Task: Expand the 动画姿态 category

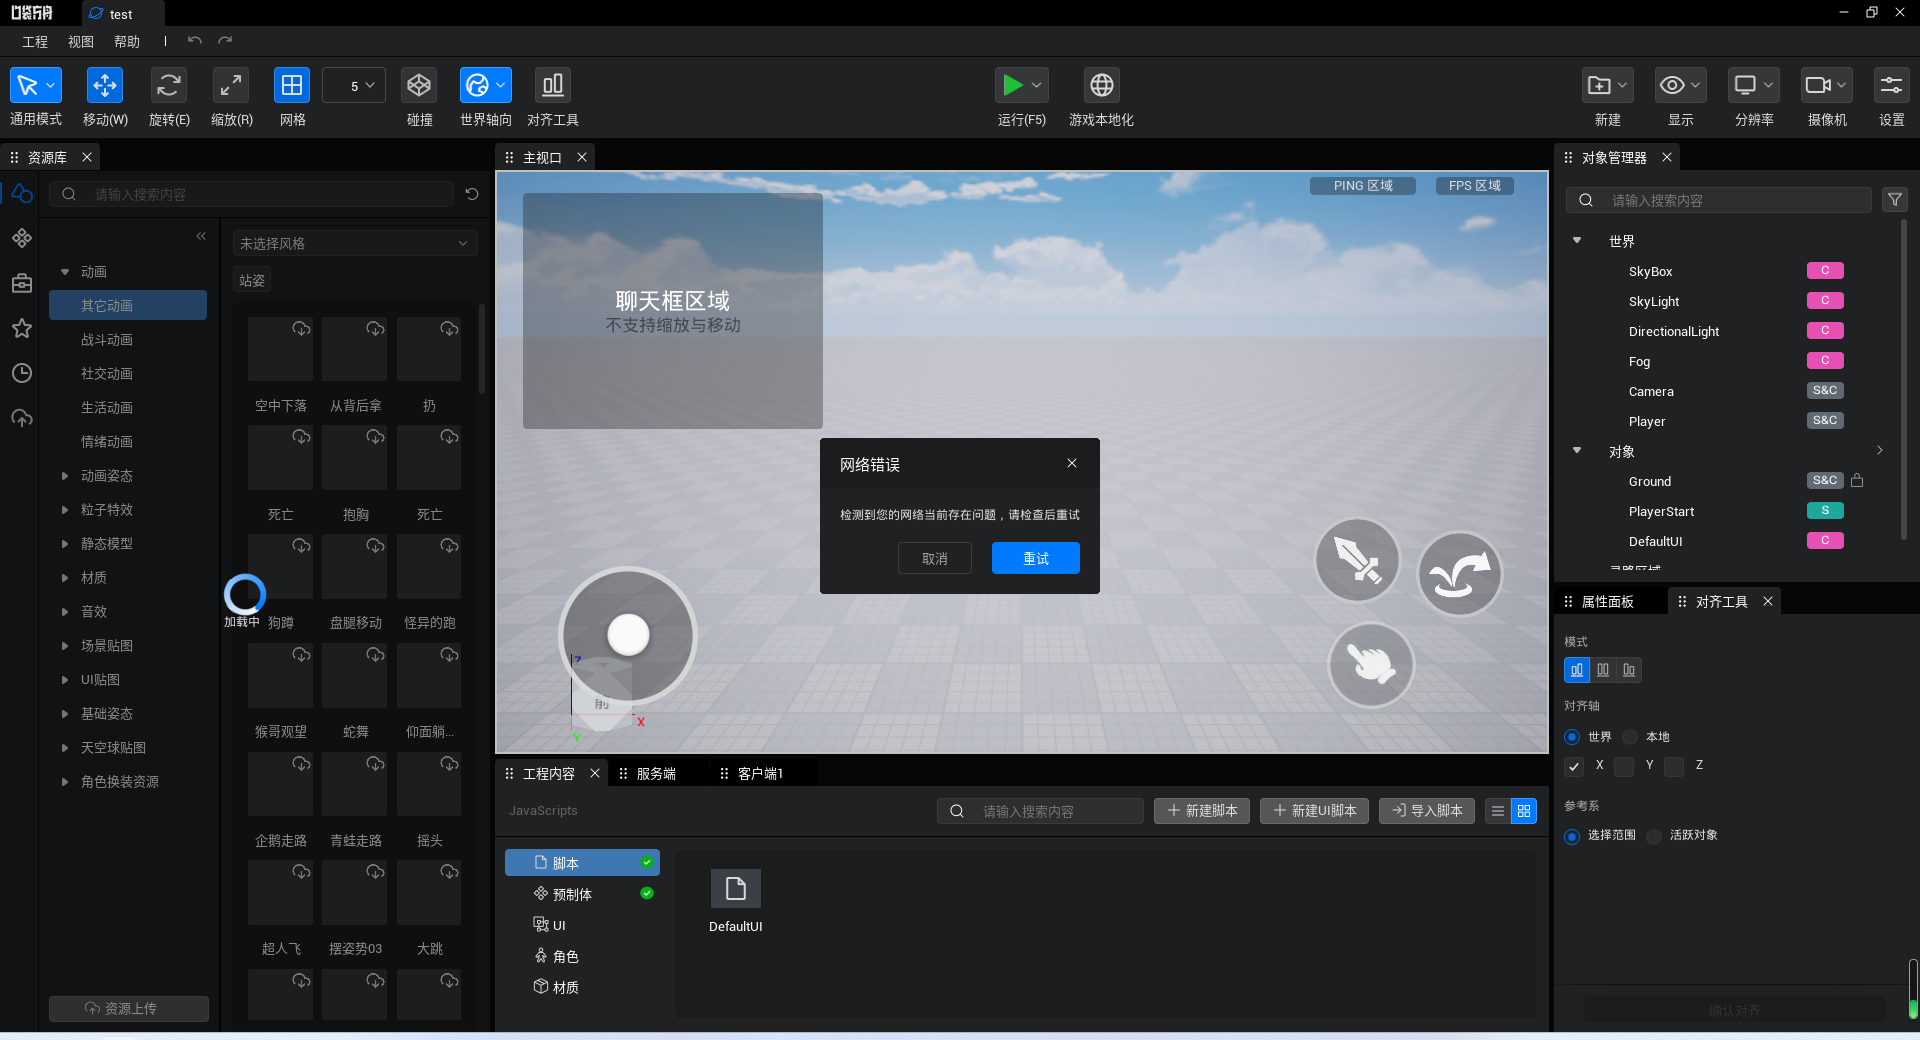Action: tap(65, 476)
